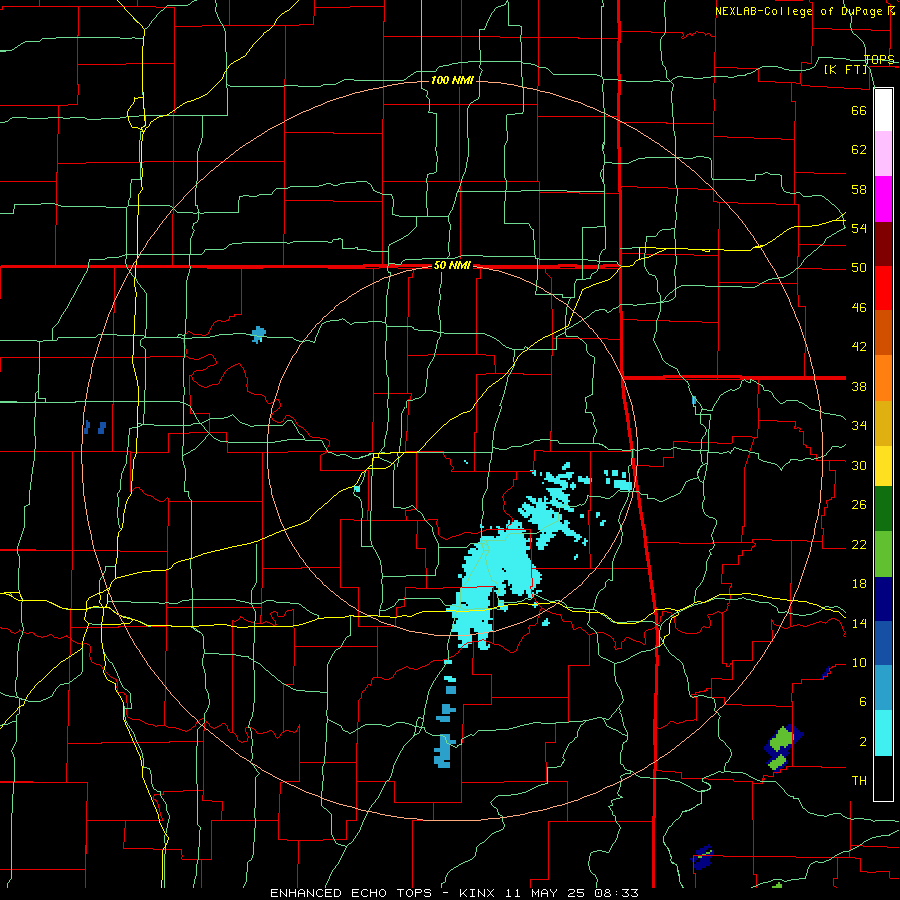This screenshot has height=900, width=900.
Task: Click the 100 NMI range ring label
Action: pyautogui.click(x=452, y=80)
